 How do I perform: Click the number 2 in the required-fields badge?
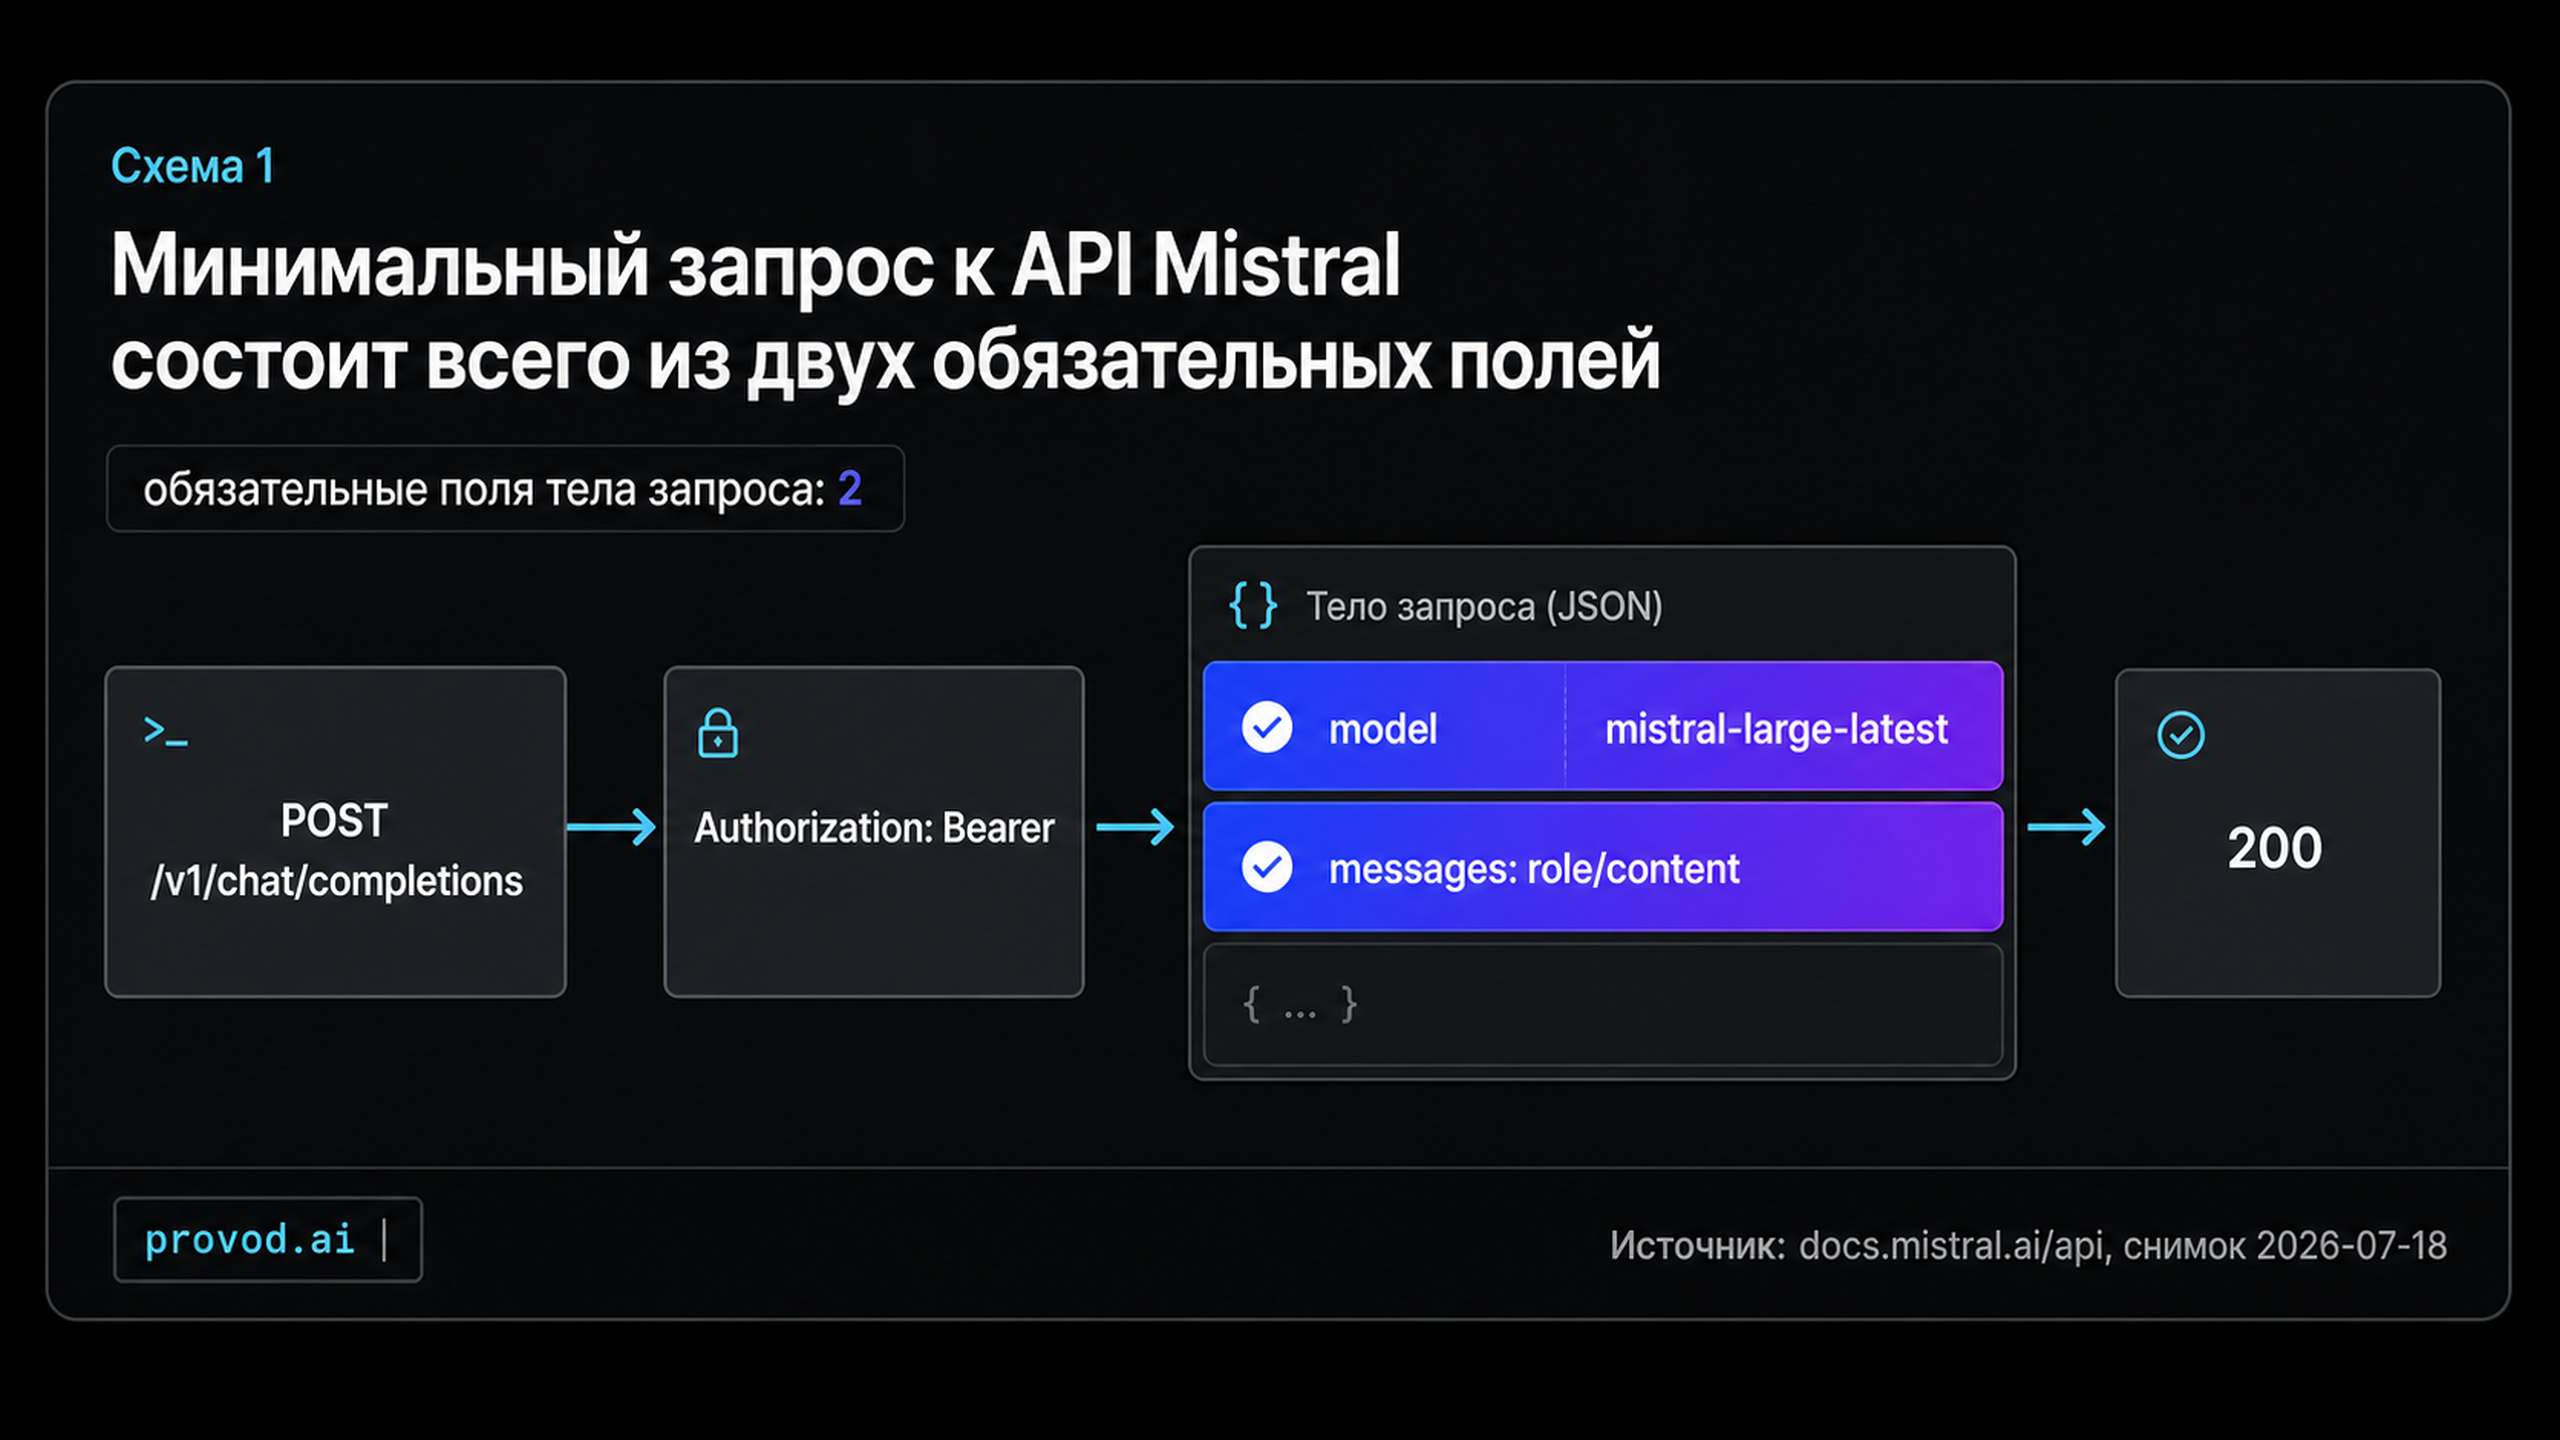click(849, 489)
